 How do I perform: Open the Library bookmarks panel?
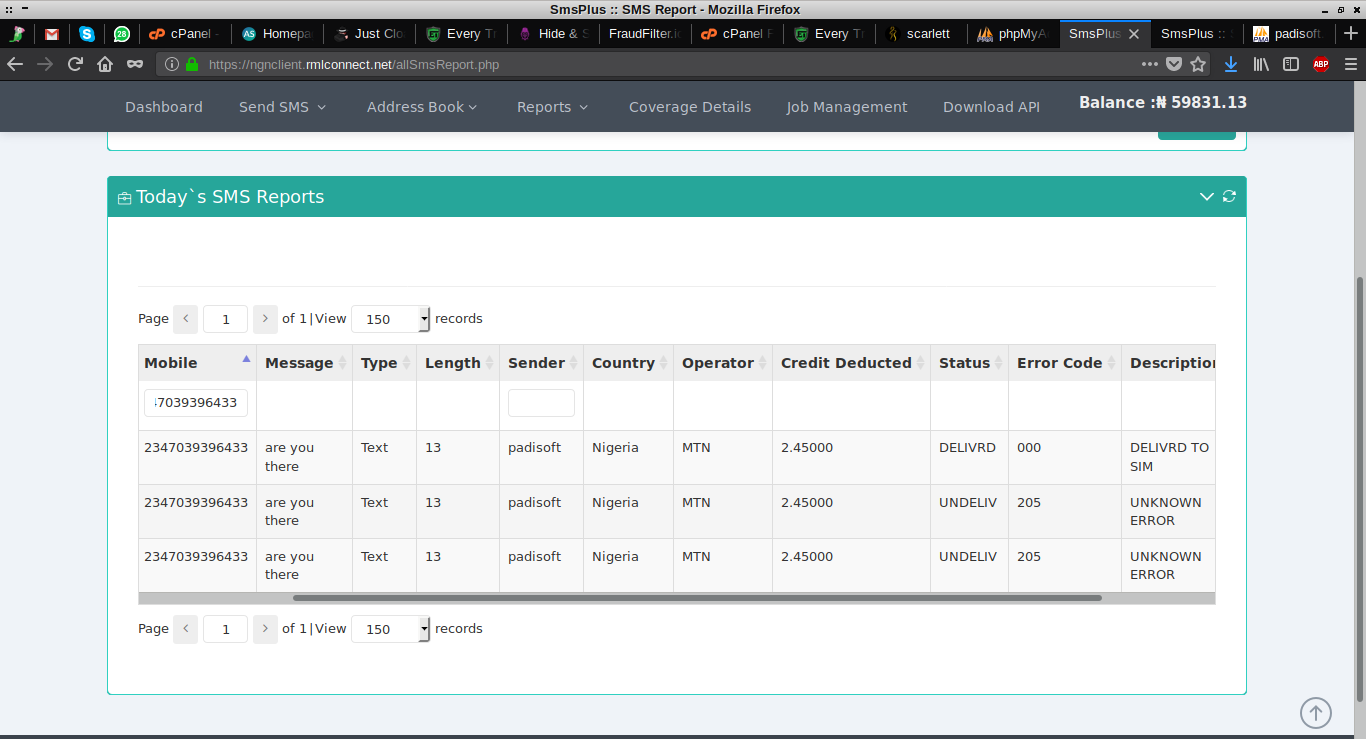click(1262, 64)
